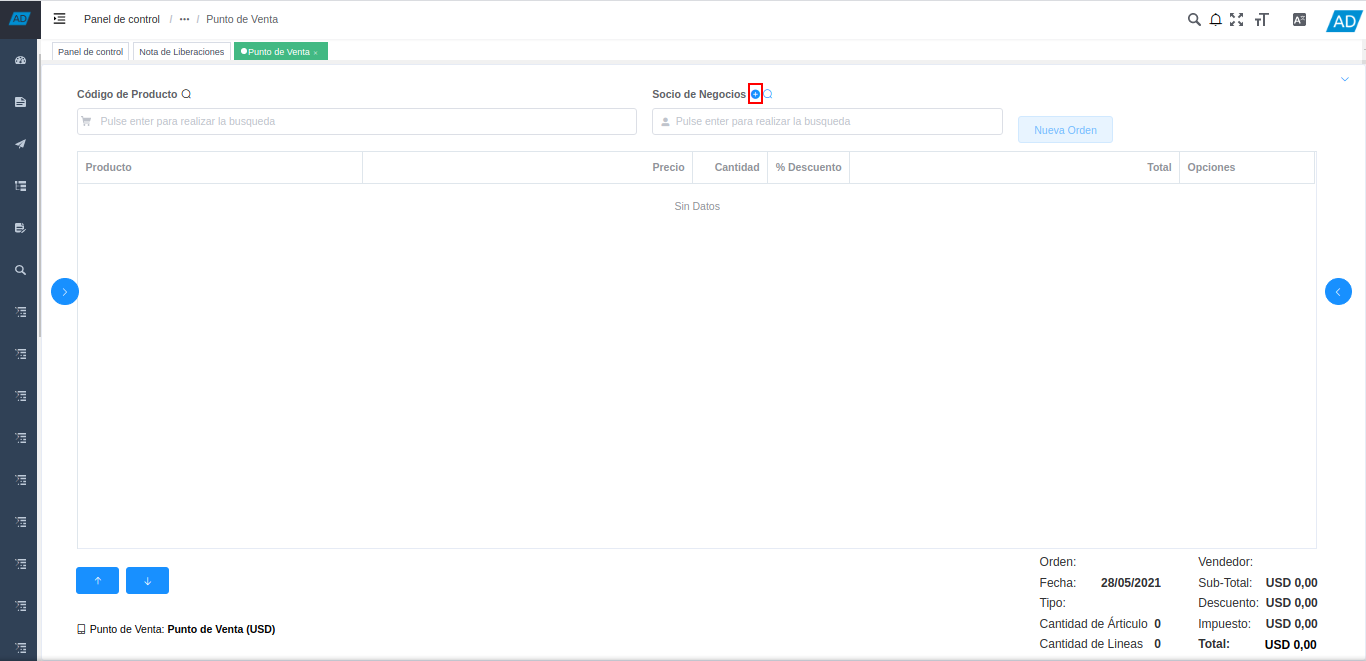Toggle sidebar collapse hamburger icon
1366x661 pixels.
60,19
